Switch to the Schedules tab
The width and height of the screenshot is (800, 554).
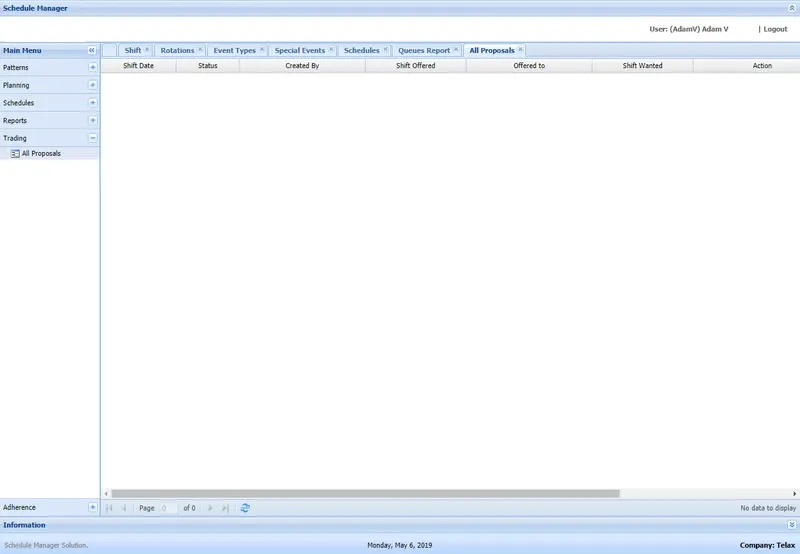coord(361,50)
